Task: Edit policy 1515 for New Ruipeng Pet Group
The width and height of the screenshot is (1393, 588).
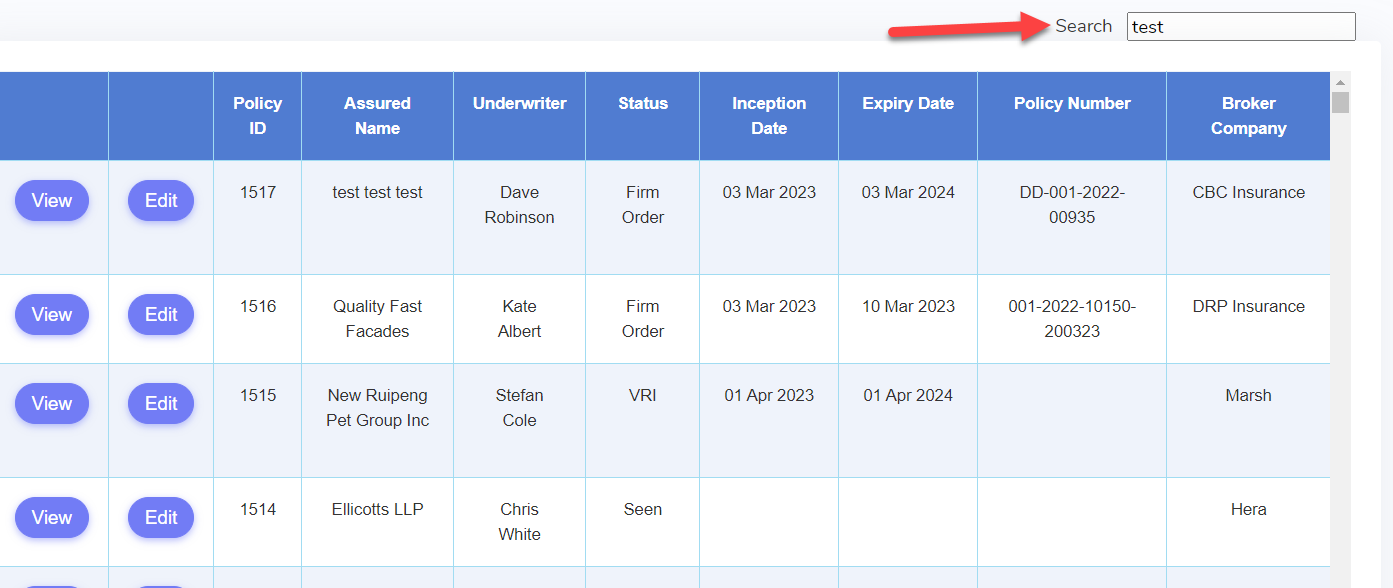Action: 161,404
